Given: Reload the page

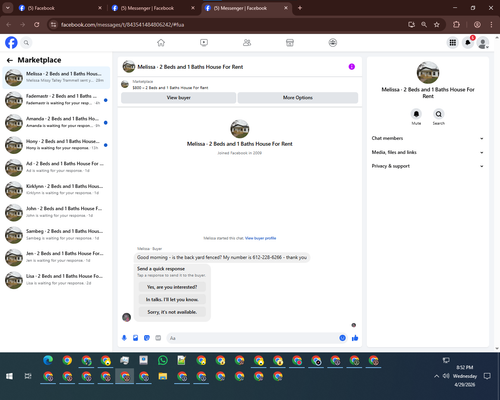Looking at the screenshot, I should click(x=37, y=25).
